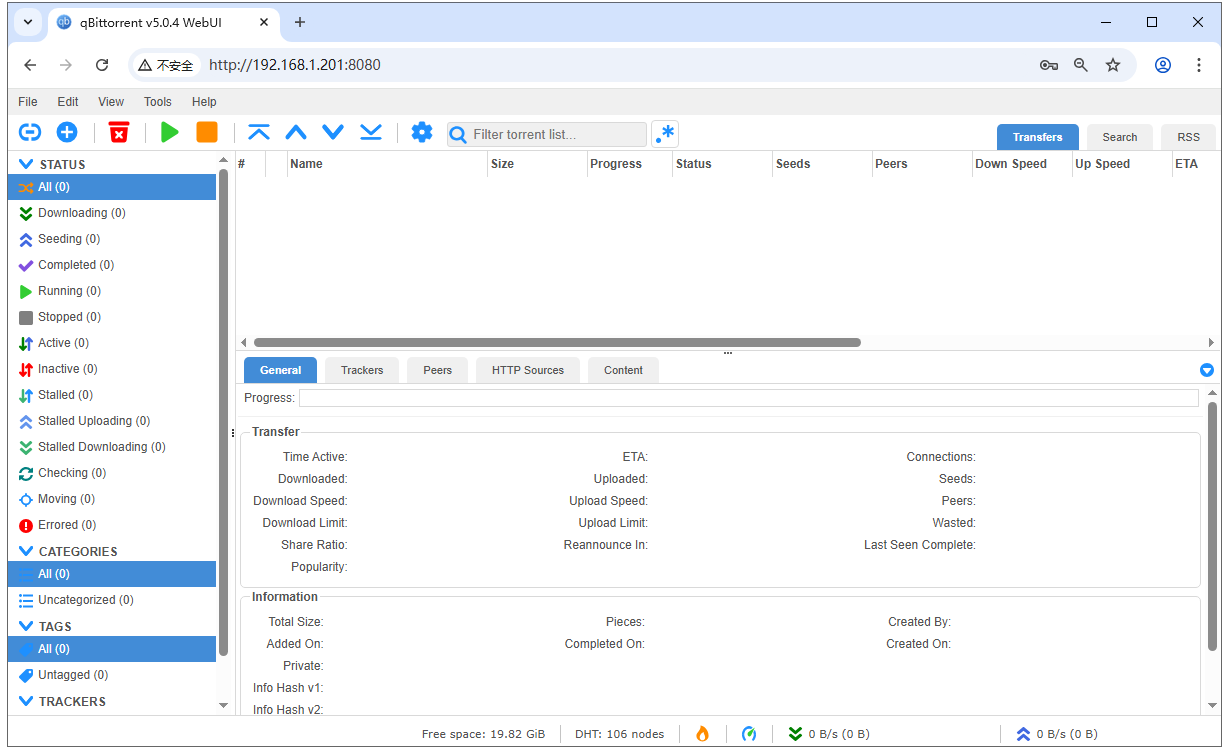Click the green resume icon
Screen dimensions: 1229x754
click(x=169, y=132)
